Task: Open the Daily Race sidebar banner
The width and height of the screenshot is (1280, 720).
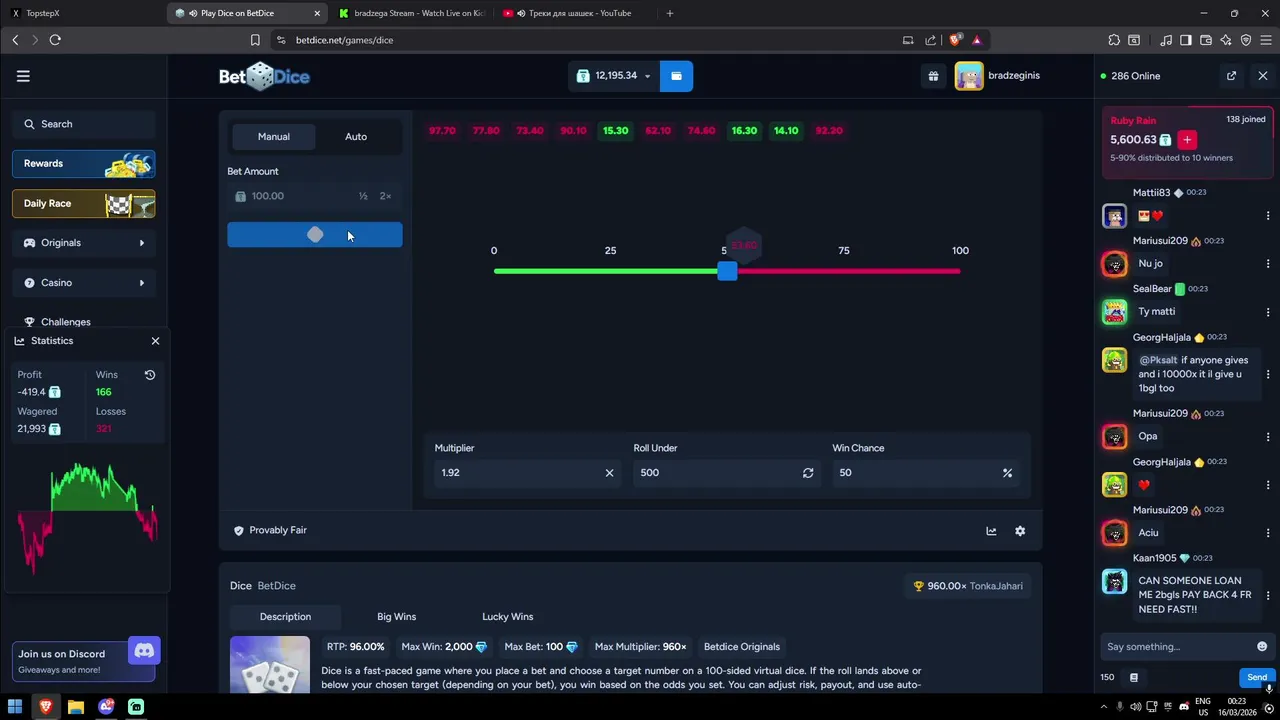Action: [x=84, y=204]
